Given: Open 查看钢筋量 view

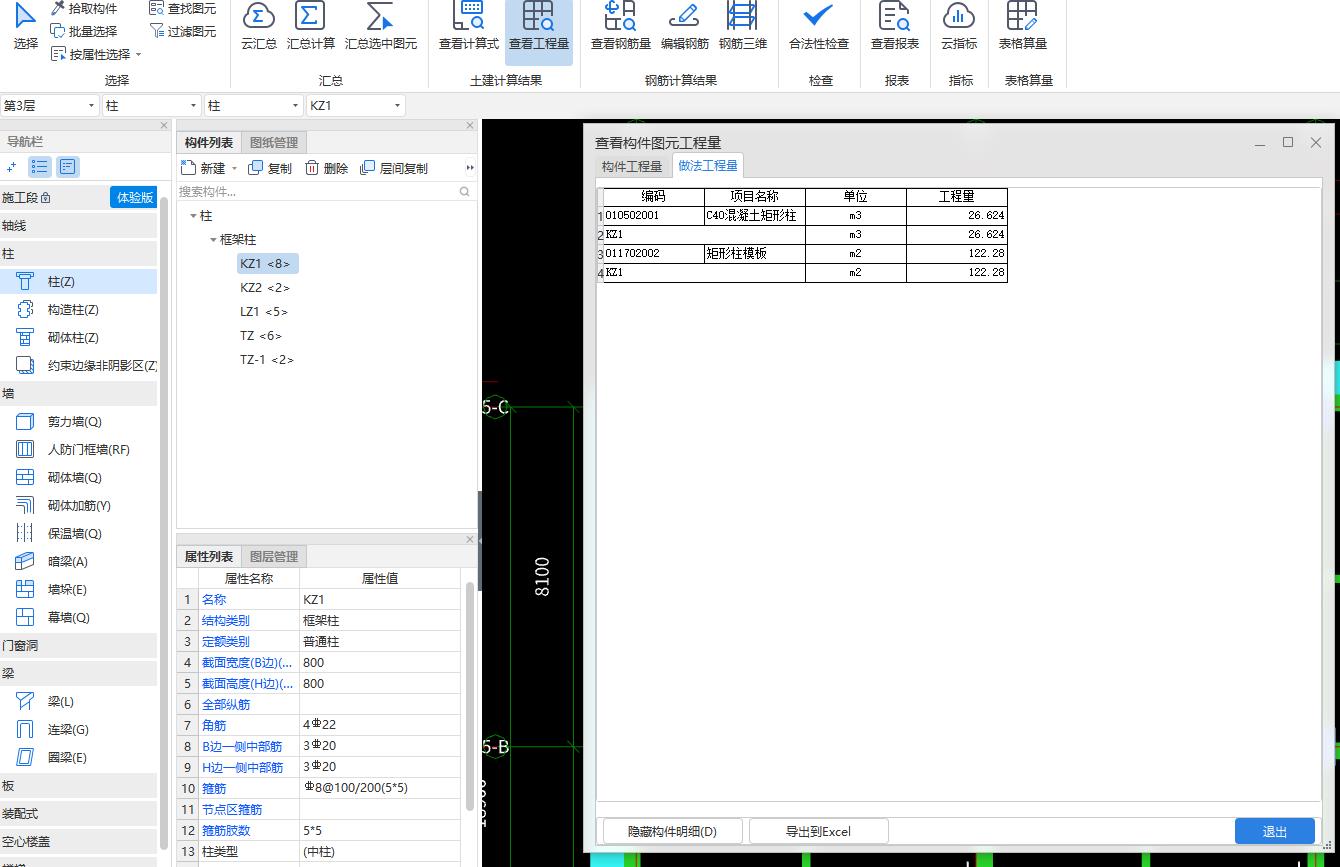Looking at the screenshot, I should [x=621, y=27].
